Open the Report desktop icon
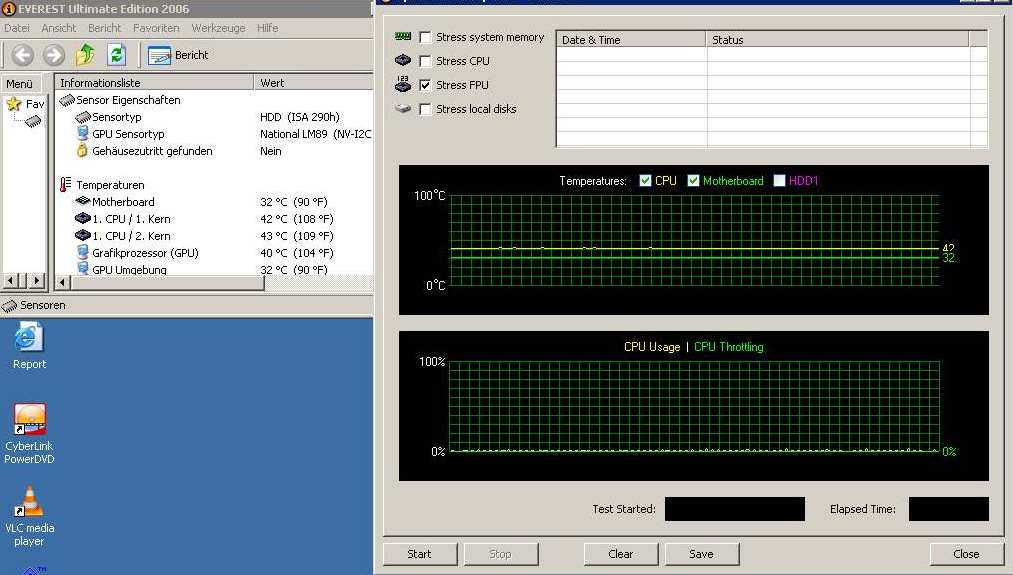This screenshot has width=1013, height=575. coord(29,346)
